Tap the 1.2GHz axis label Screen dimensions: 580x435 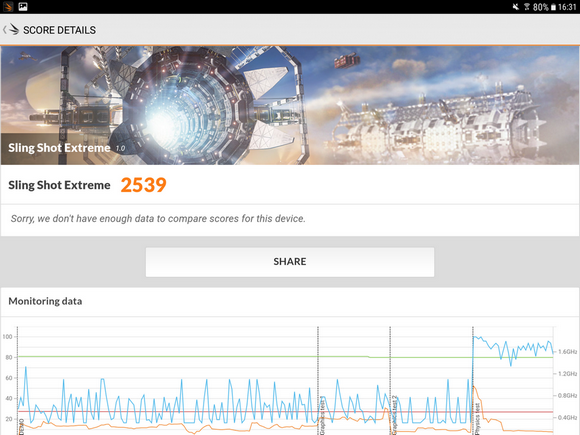tap(567, 374)
